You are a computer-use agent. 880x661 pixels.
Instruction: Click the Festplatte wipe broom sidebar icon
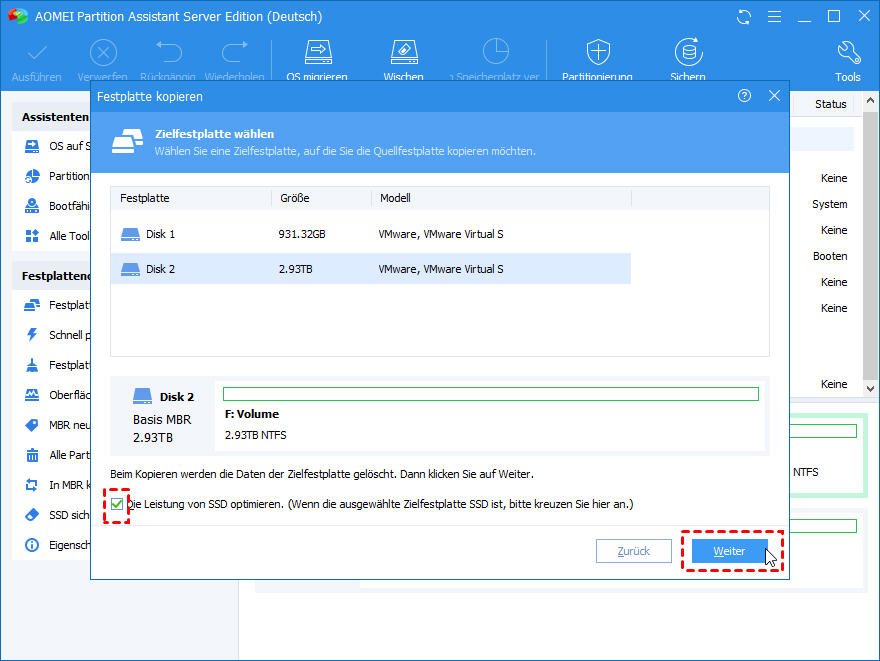pyautogui.click(x=32, y=365)
